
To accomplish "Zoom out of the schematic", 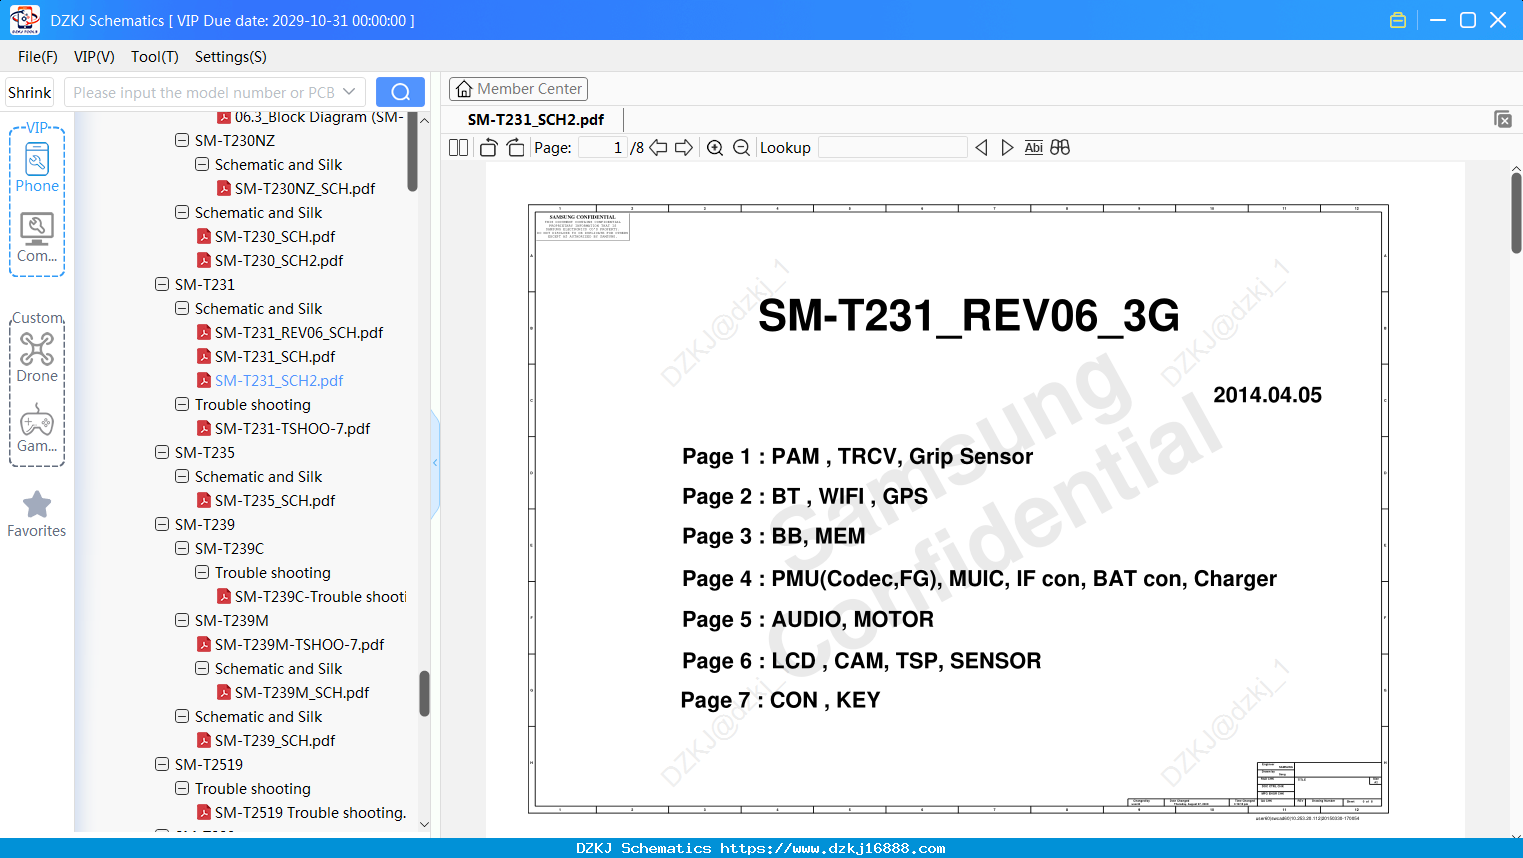I will 741,147.
